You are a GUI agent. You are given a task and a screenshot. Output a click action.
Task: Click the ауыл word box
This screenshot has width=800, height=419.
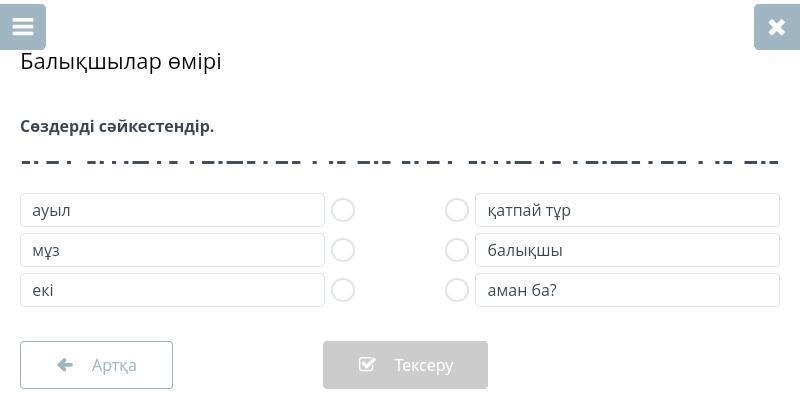[172, 210]
